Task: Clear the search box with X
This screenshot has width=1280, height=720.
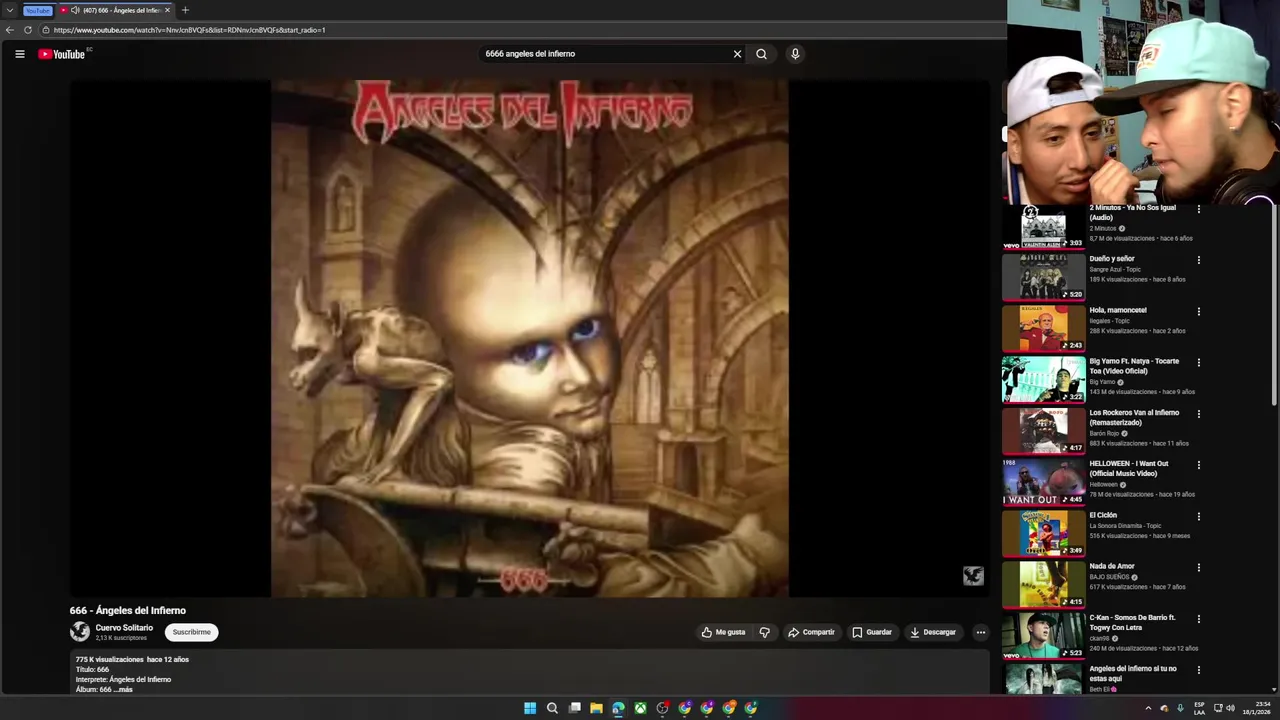Action: point(737,54)
